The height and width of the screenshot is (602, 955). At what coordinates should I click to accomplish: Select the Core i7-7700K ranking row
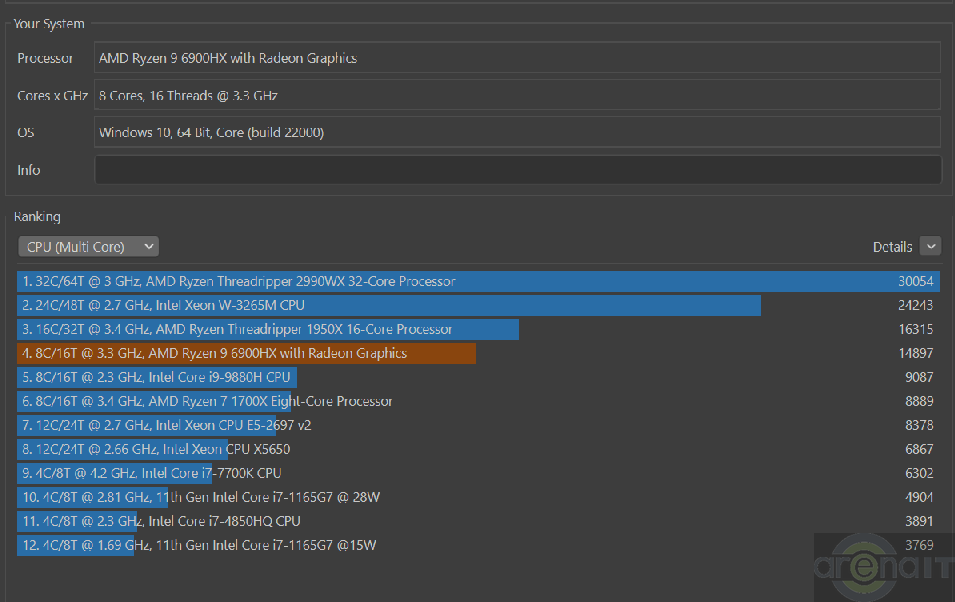click(x=152, y=474)
